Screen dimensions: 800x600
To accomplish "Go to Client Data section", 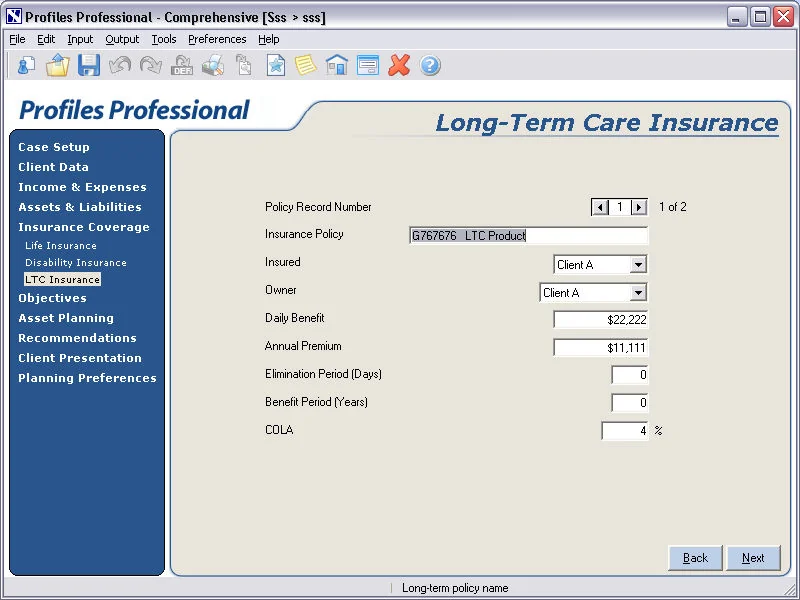I will pos(54,167).
